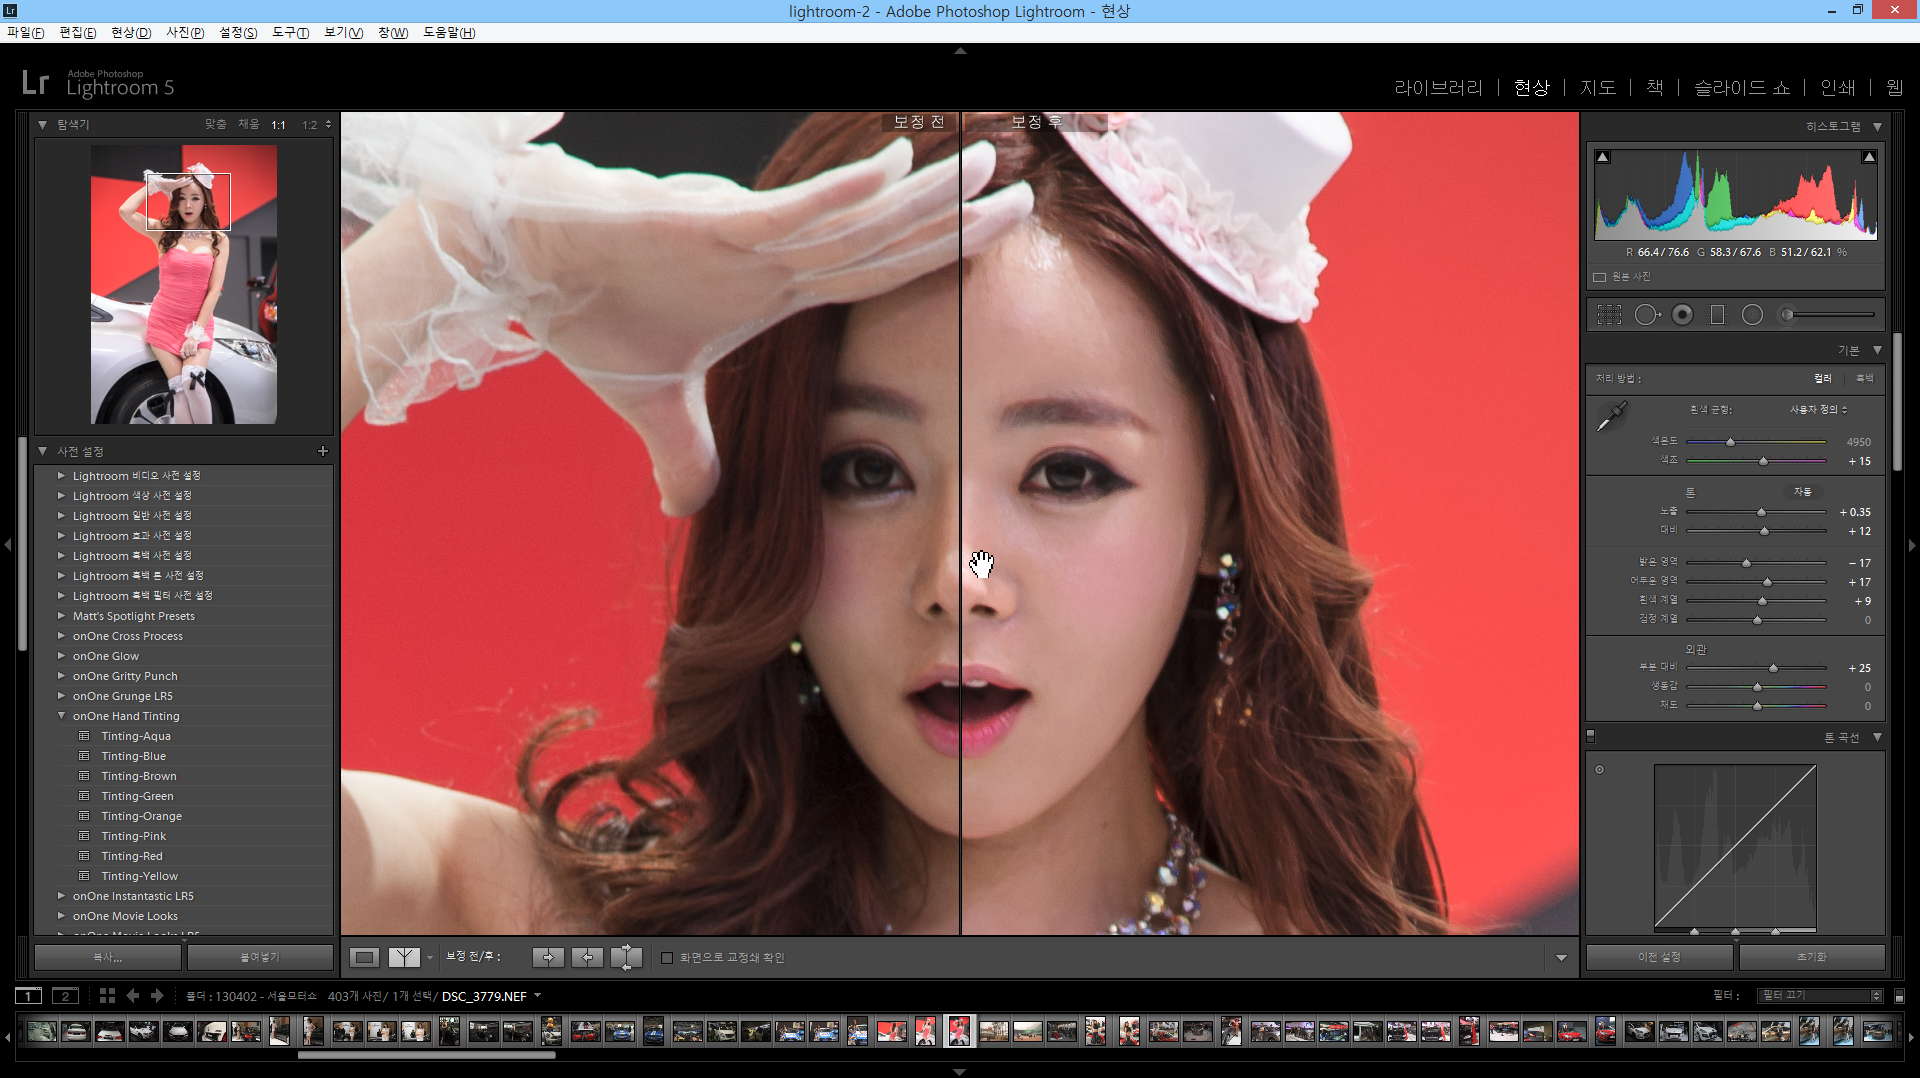Screen dimensions: 1920x1078
Task: Copy After settings to Before
Action: coord(587,957)
